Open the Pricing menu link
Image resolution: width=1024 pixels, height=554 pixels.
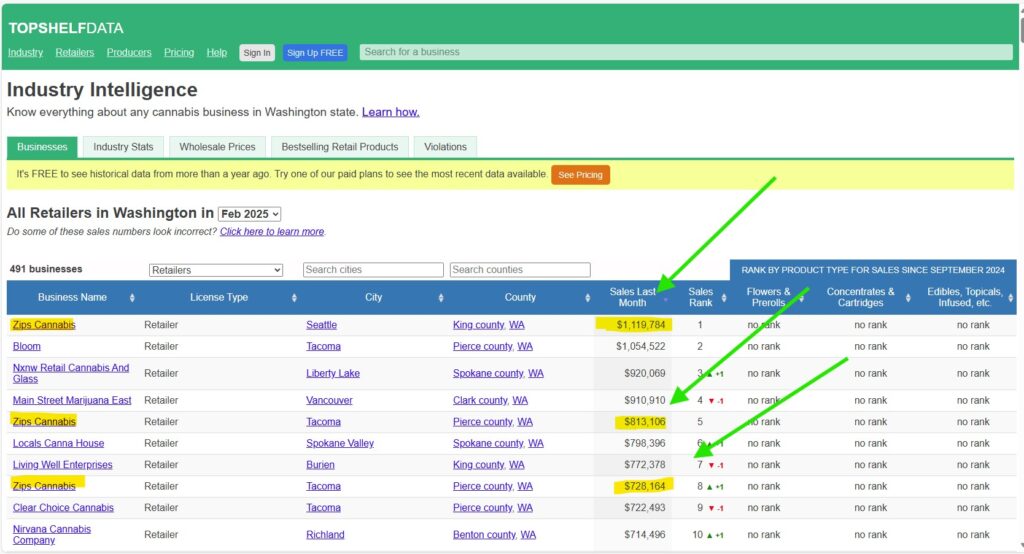(x=179, y=52)
